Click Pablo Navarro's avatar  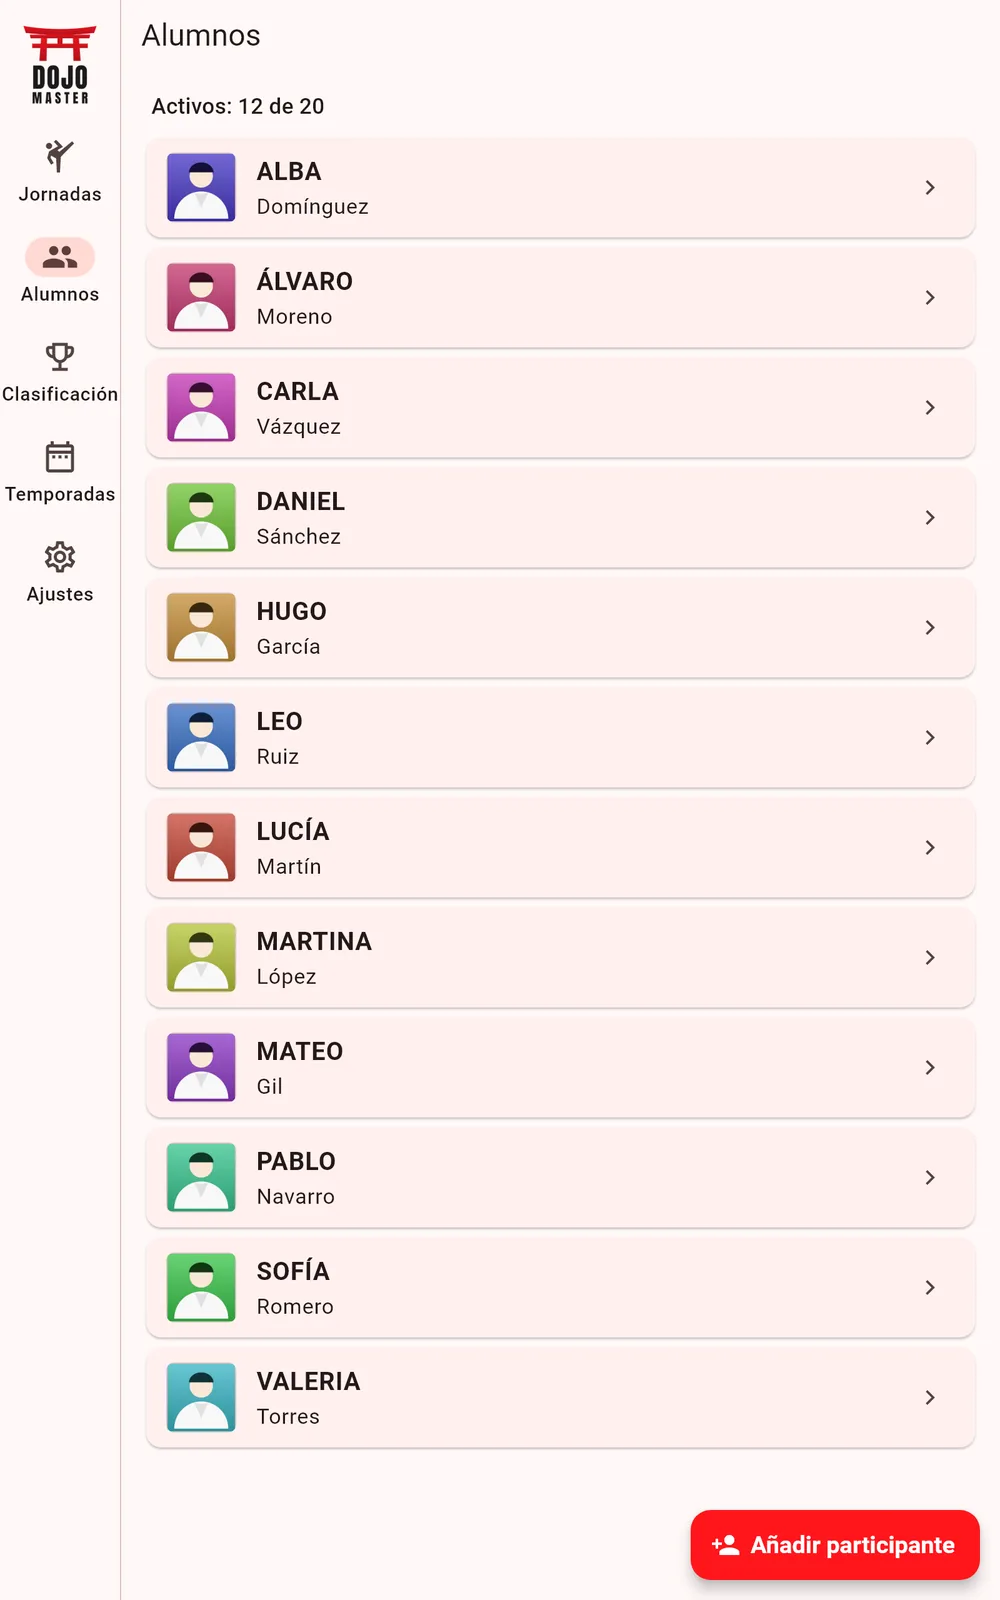coord(201,1177)
